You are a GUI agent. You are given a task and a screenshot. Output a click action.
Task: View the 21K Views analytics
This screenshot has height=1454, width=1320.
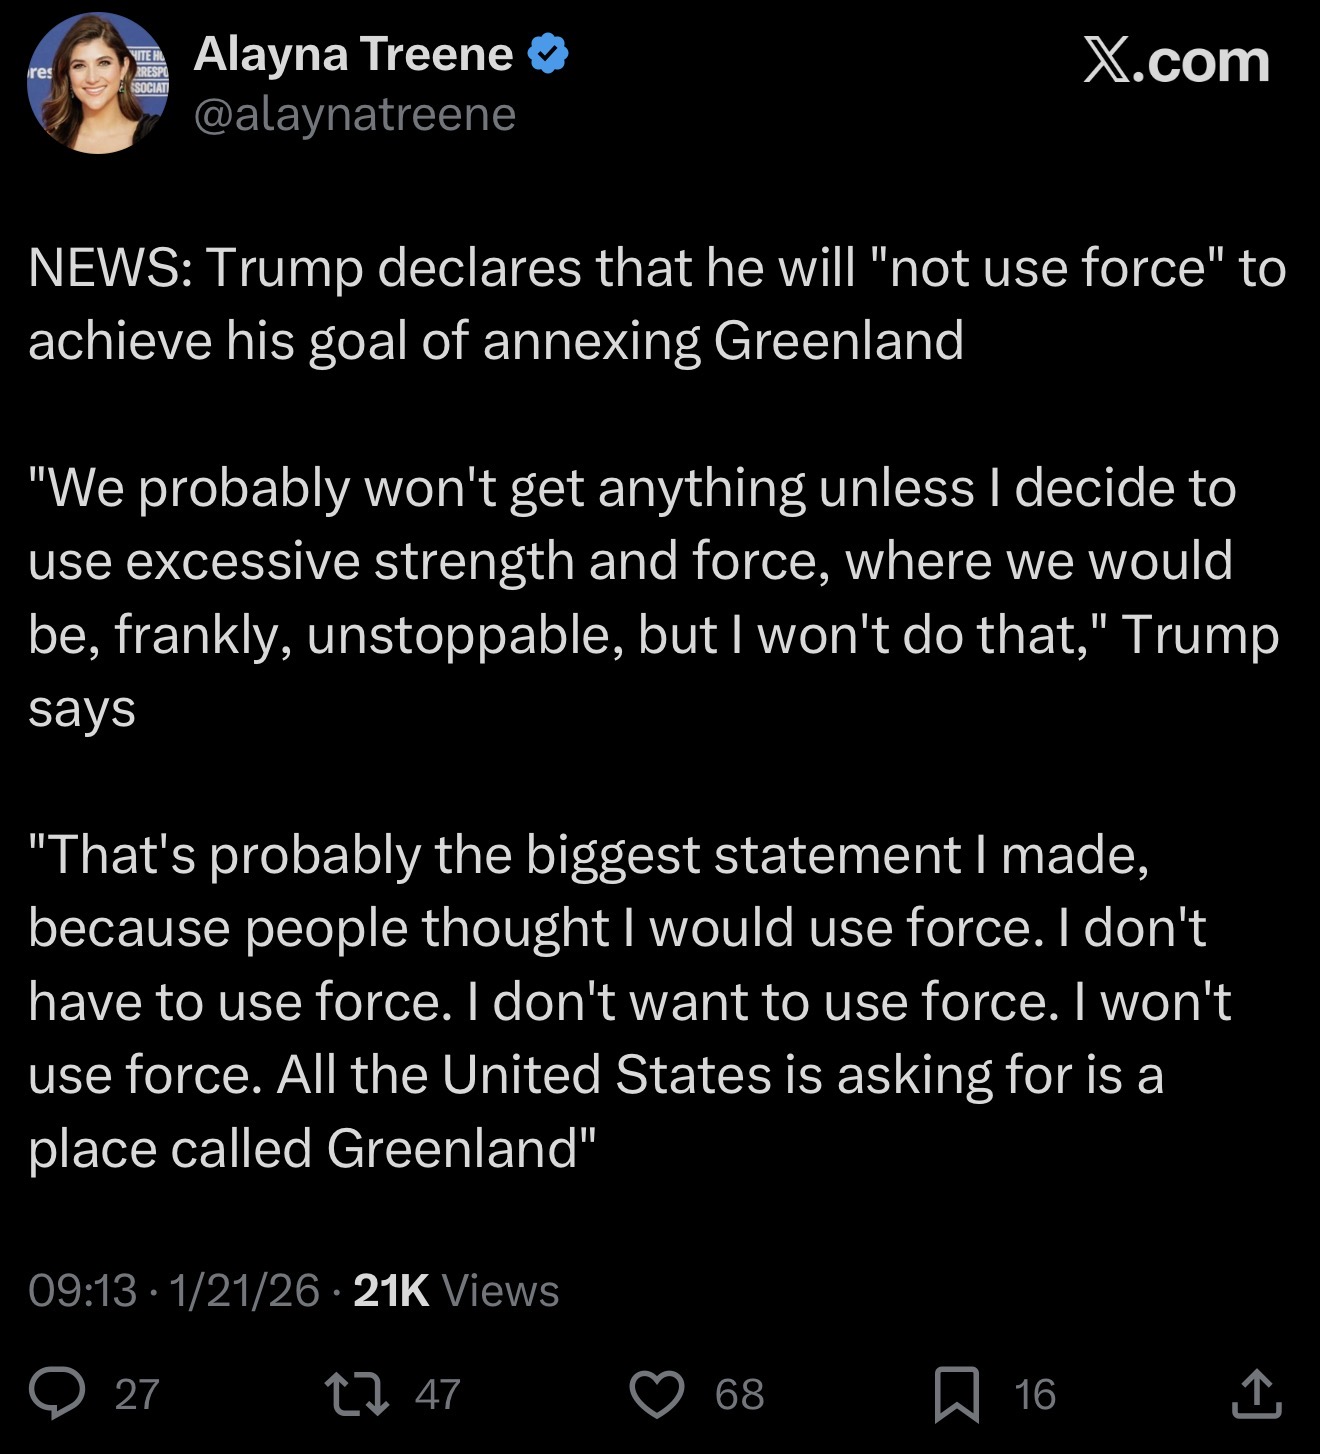tap(456, 1290)
